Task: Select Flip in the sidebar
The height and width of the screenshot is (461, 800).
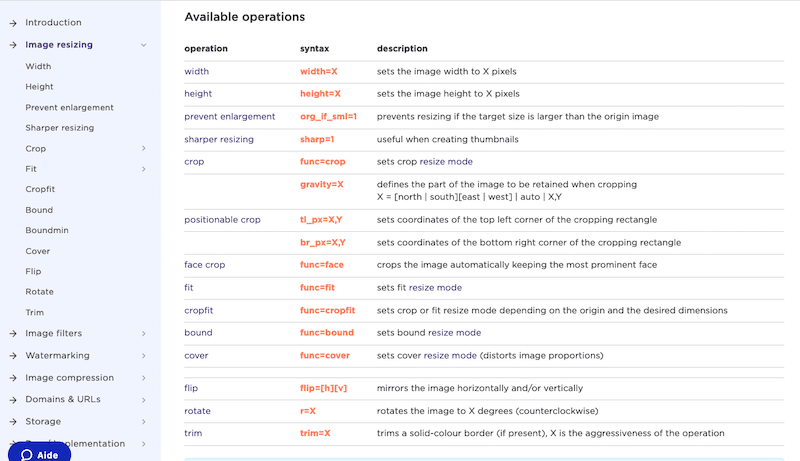Action: click(33, 272)
